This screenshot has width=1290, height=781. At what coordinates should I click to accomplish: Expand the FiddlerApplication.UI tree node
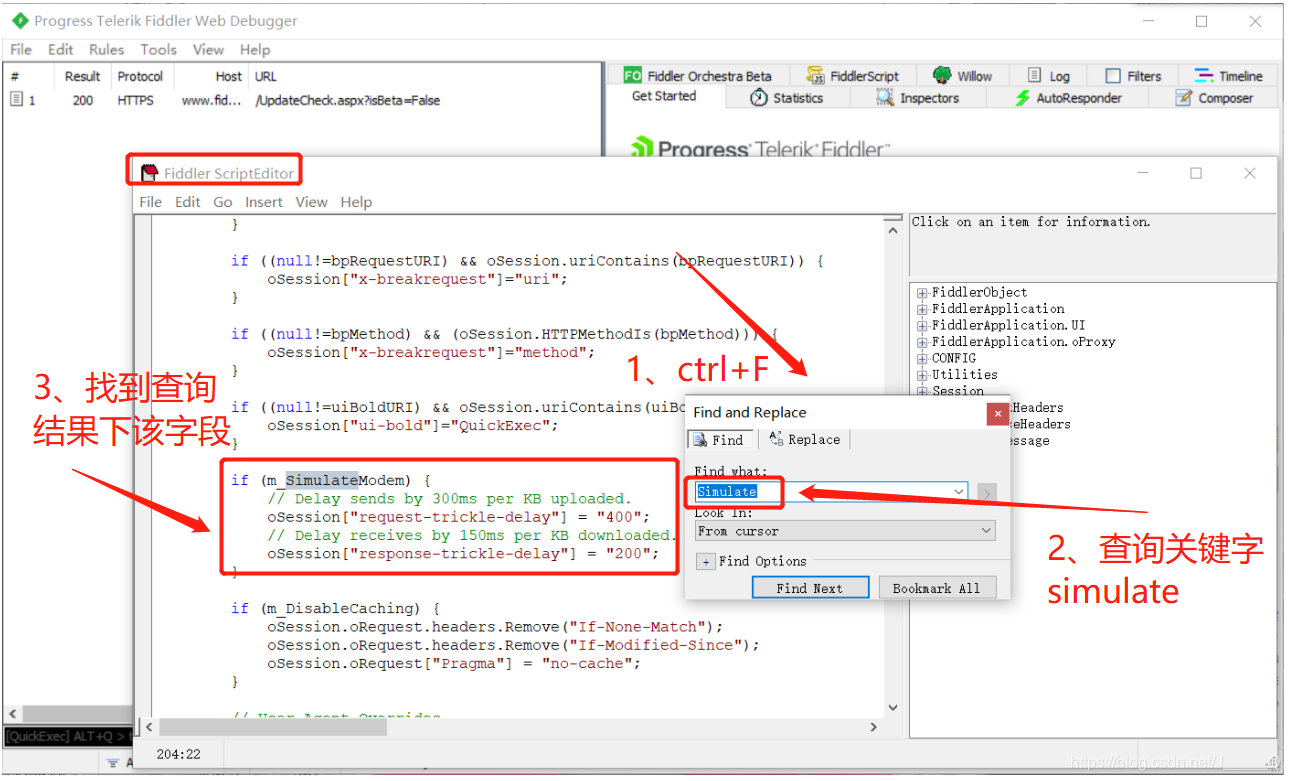pos(922,326)
